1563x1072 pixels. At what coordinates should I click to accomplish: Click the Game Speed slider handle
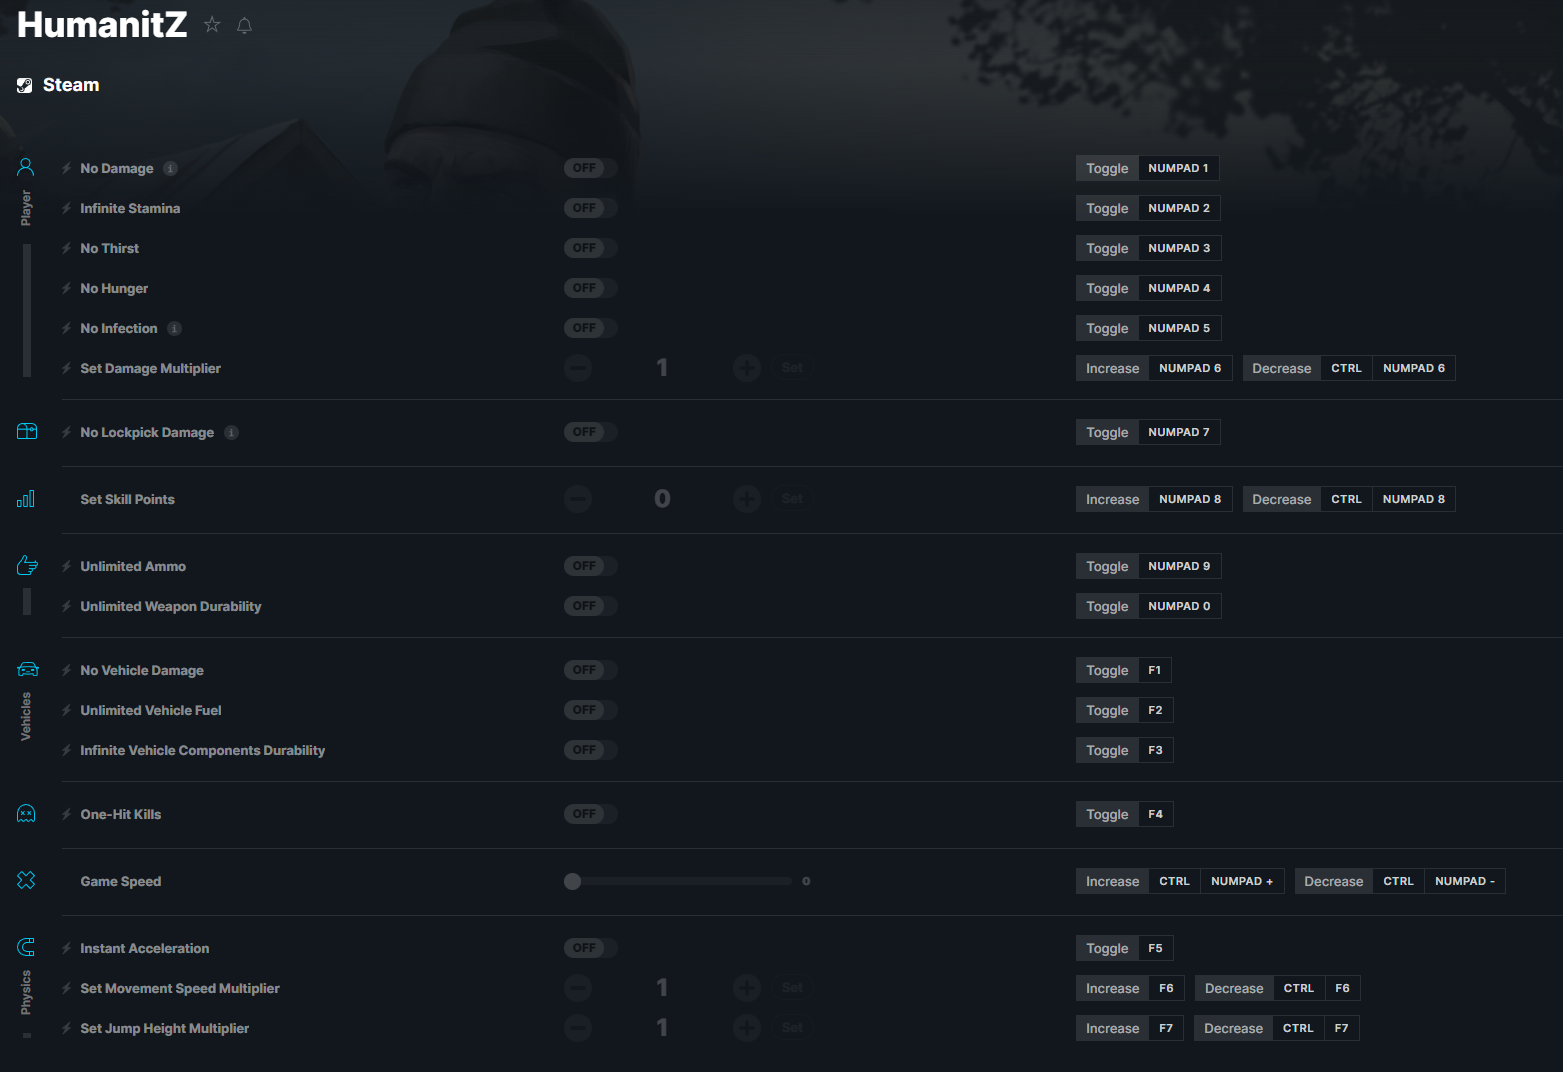tap(572, 881)
